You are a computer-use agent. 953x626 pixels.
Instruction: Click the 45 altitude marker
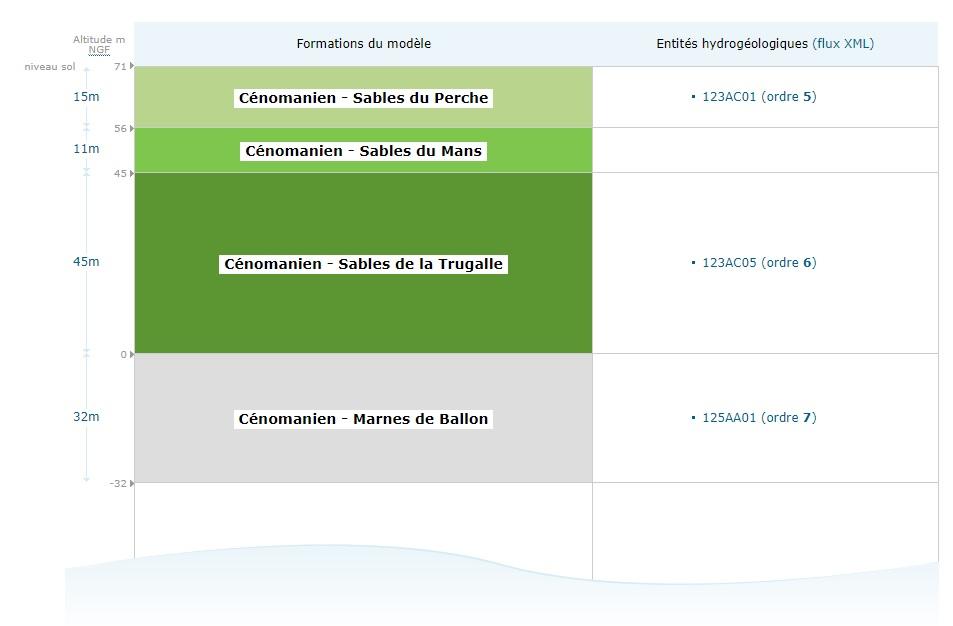[120, 173]
